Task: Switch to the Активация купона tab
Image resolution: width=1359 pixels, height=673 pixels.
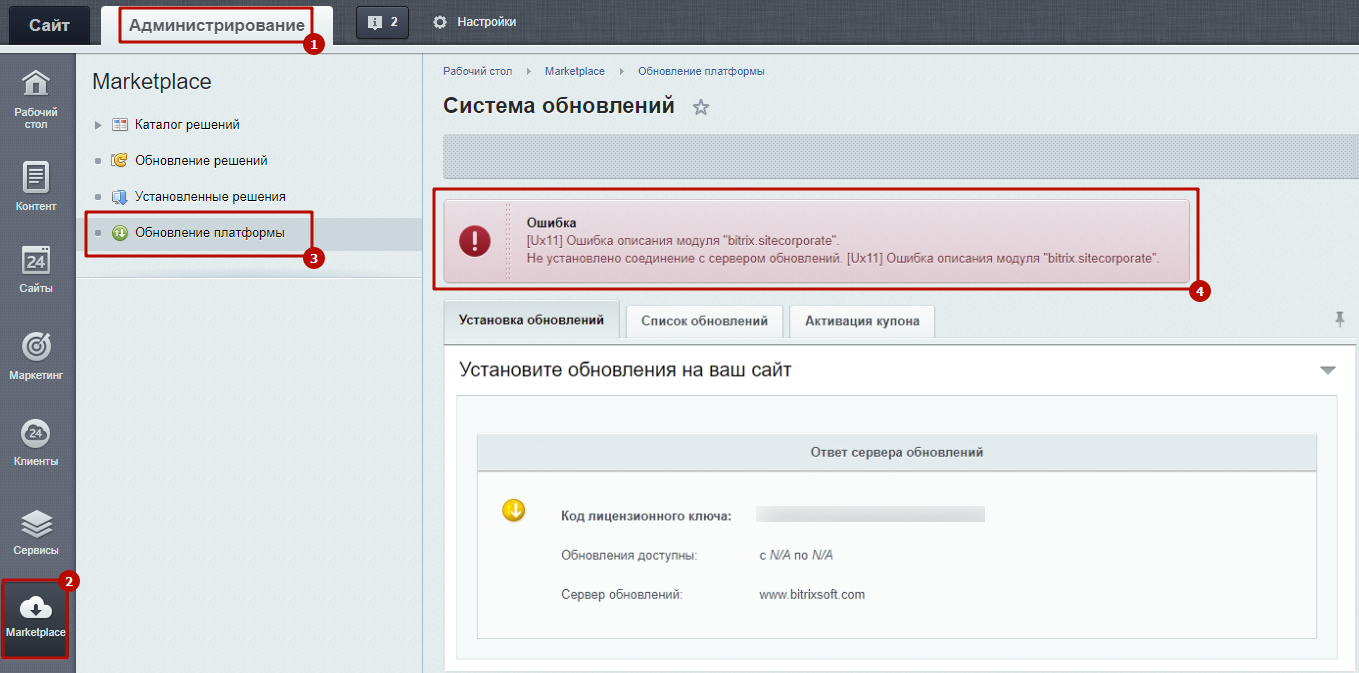Action: coord(862,321)
